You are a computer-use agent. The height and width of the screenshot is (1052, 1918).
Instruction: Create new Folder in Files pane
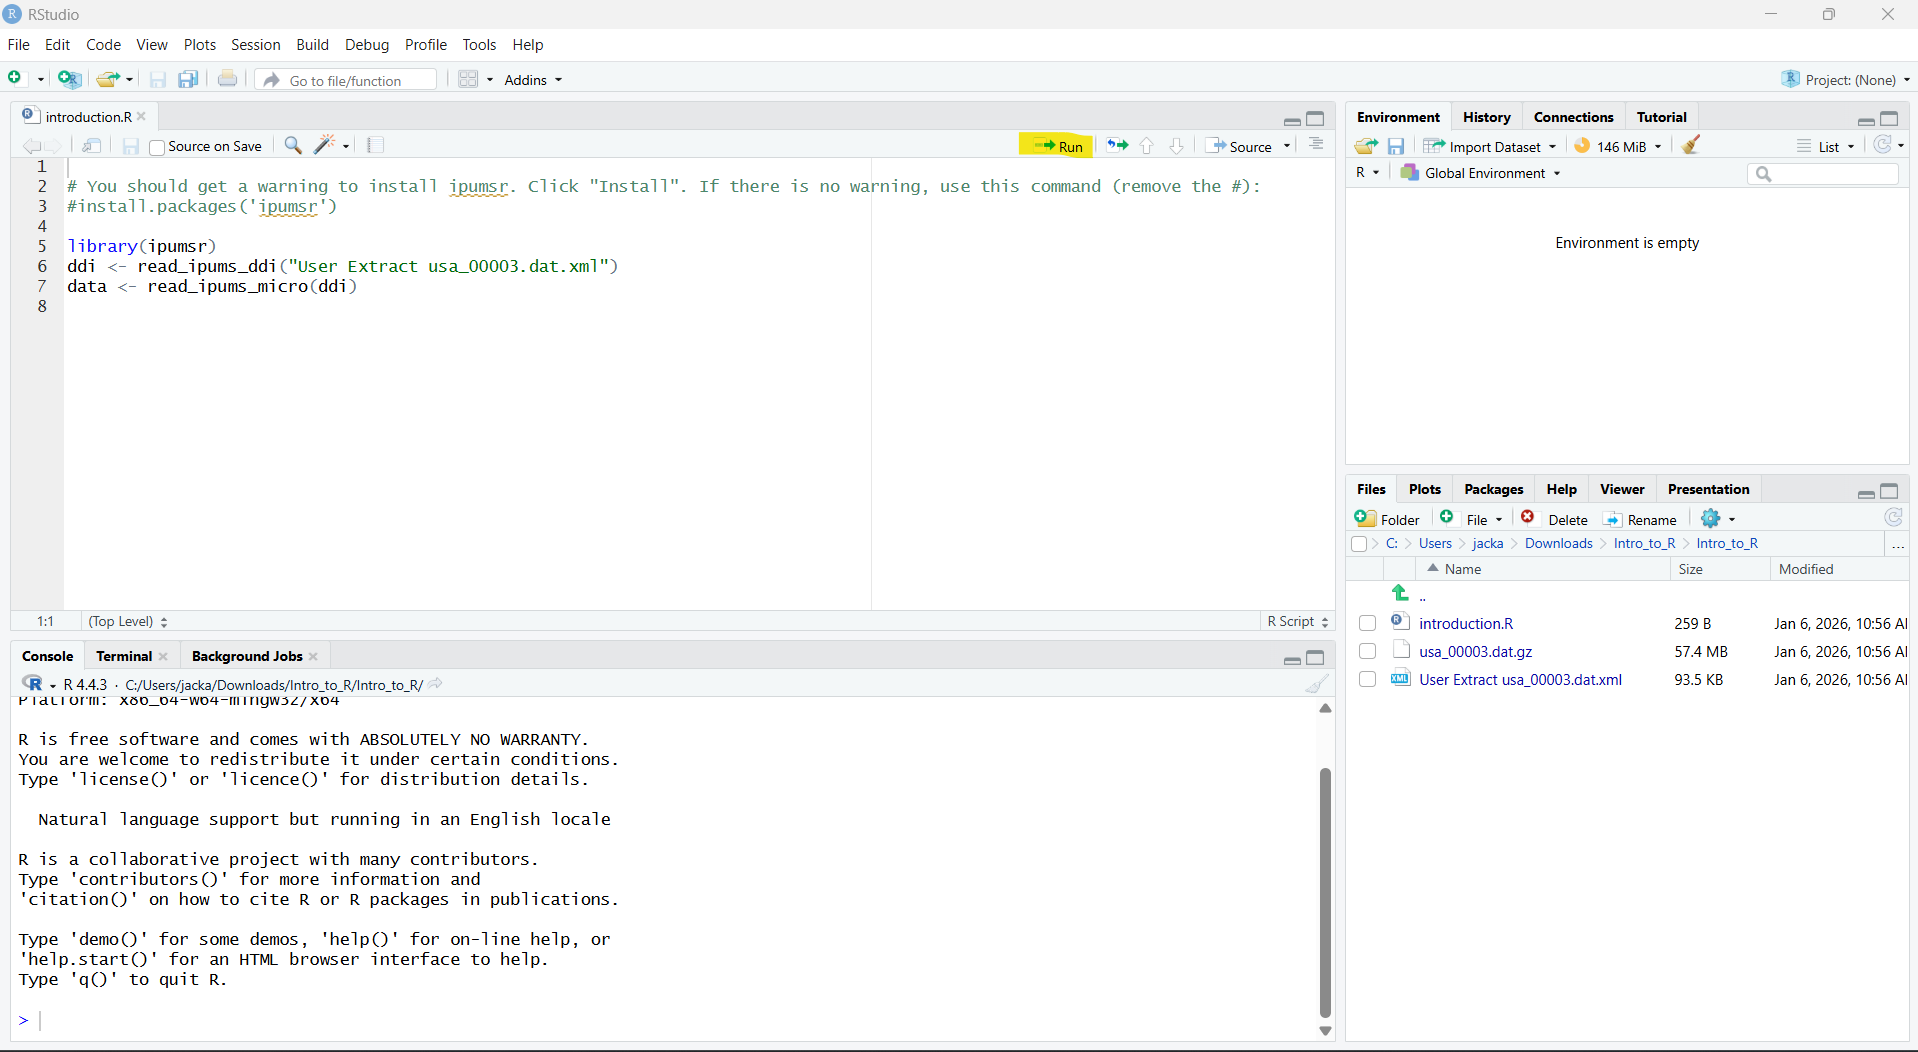coord(1387,519)
